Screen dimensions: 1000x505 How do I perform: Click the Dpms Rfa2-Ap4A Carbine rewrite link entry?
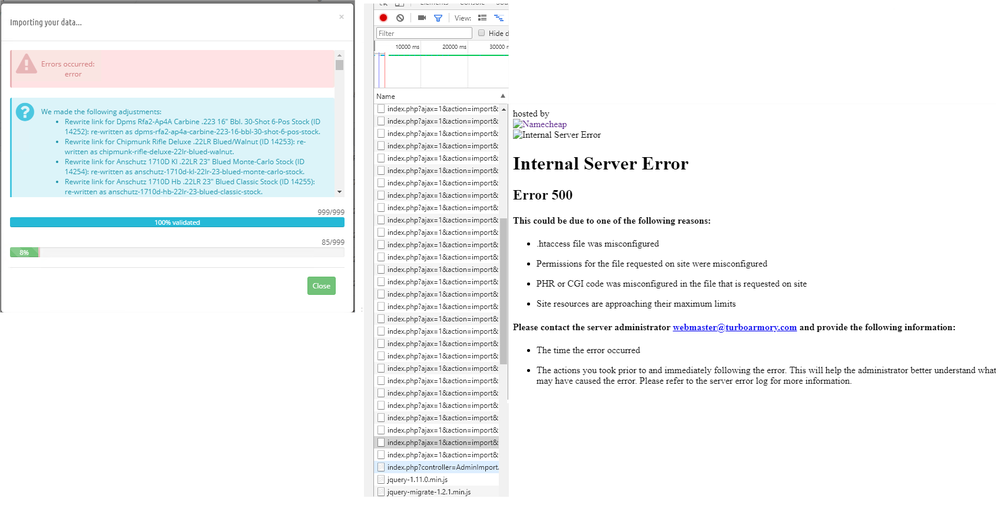(x=193, y=126)
